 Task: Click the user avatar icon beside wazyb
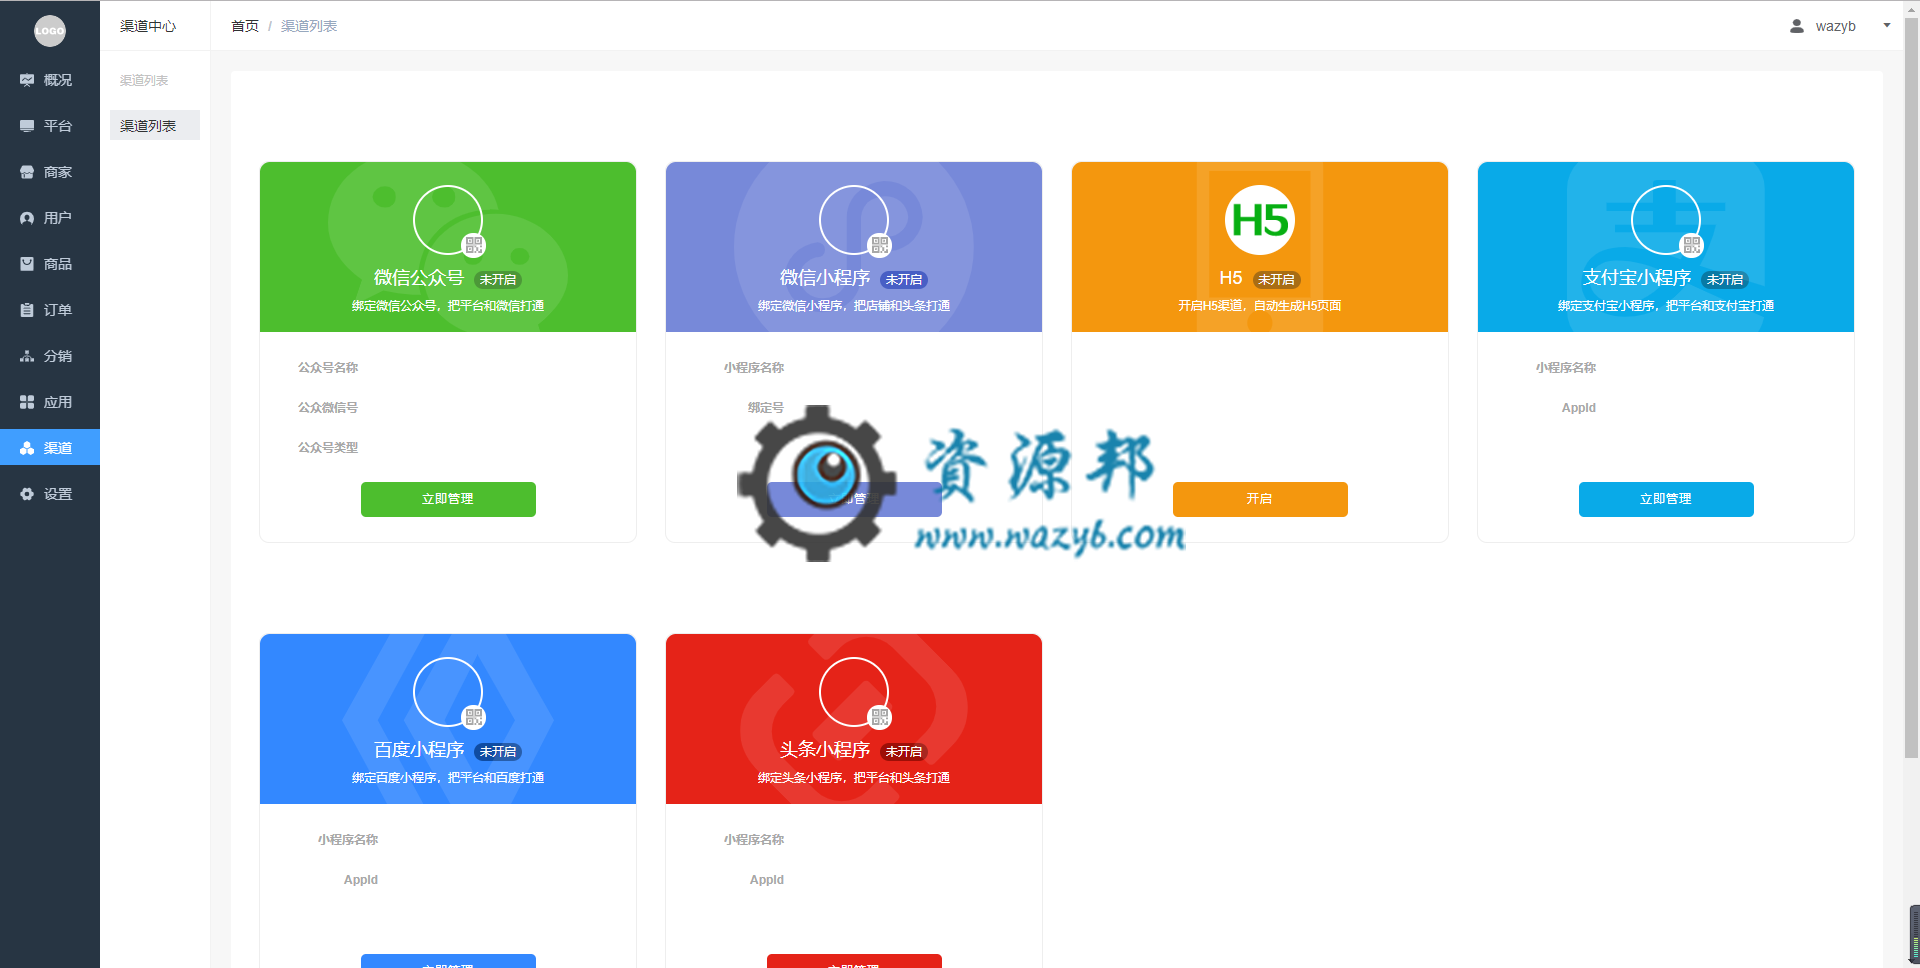tap(1797, 26)
